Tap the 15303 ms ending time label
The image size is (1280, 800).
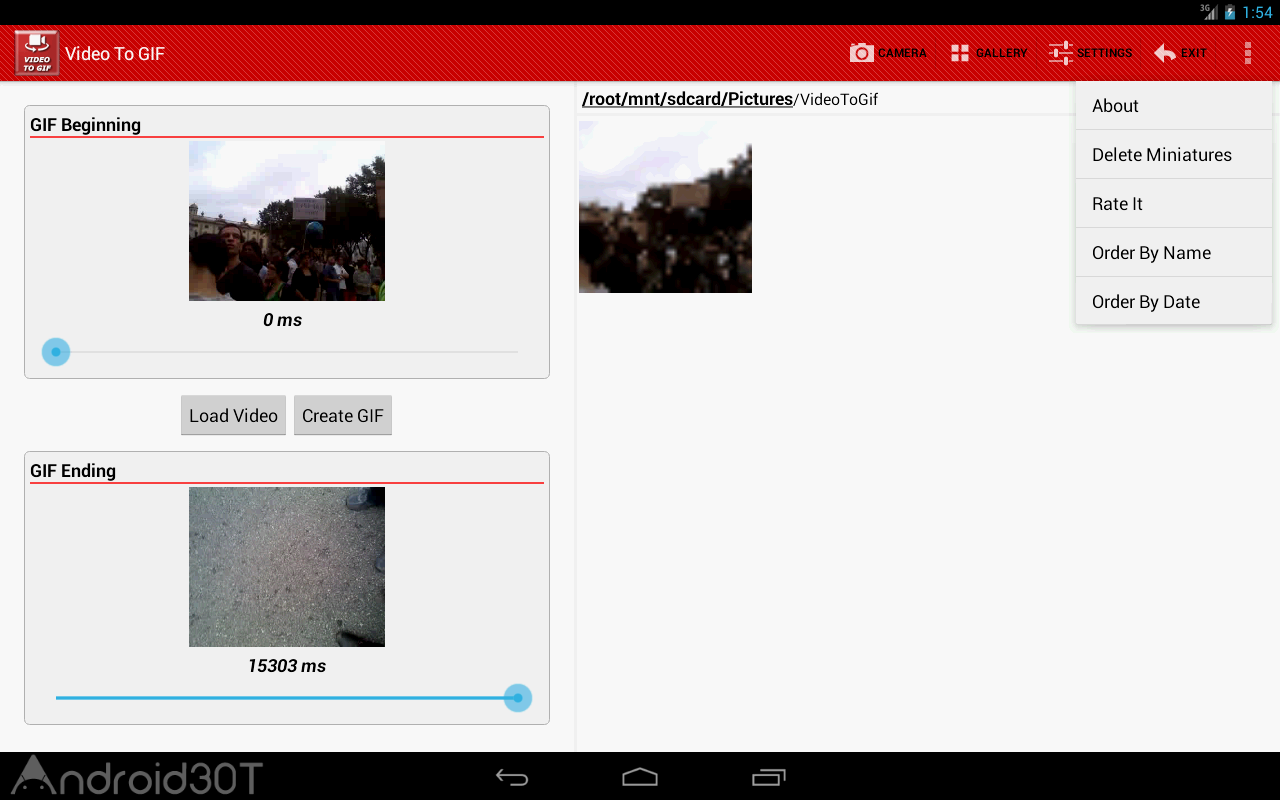(x=287, y=666)
